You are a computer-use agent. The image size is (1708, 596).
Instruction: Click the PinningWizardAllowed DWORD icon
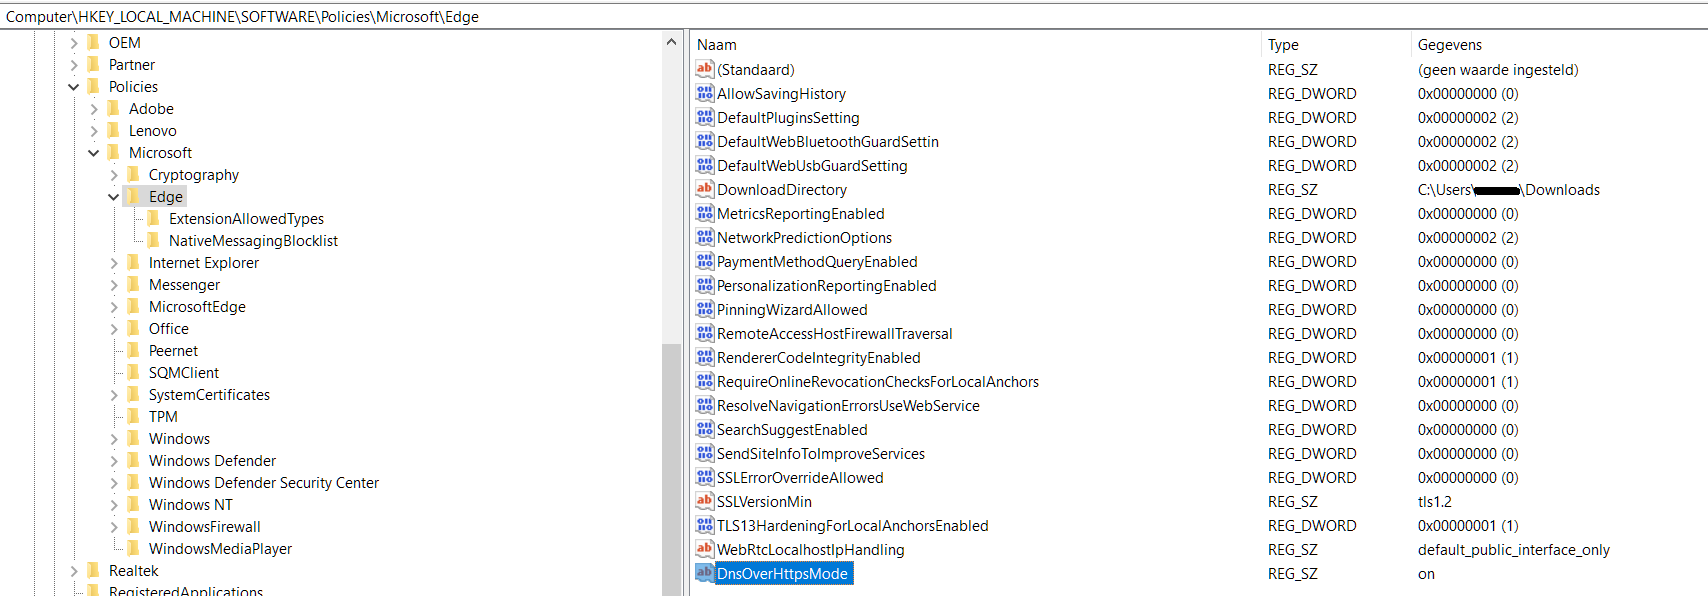(705, 309)
